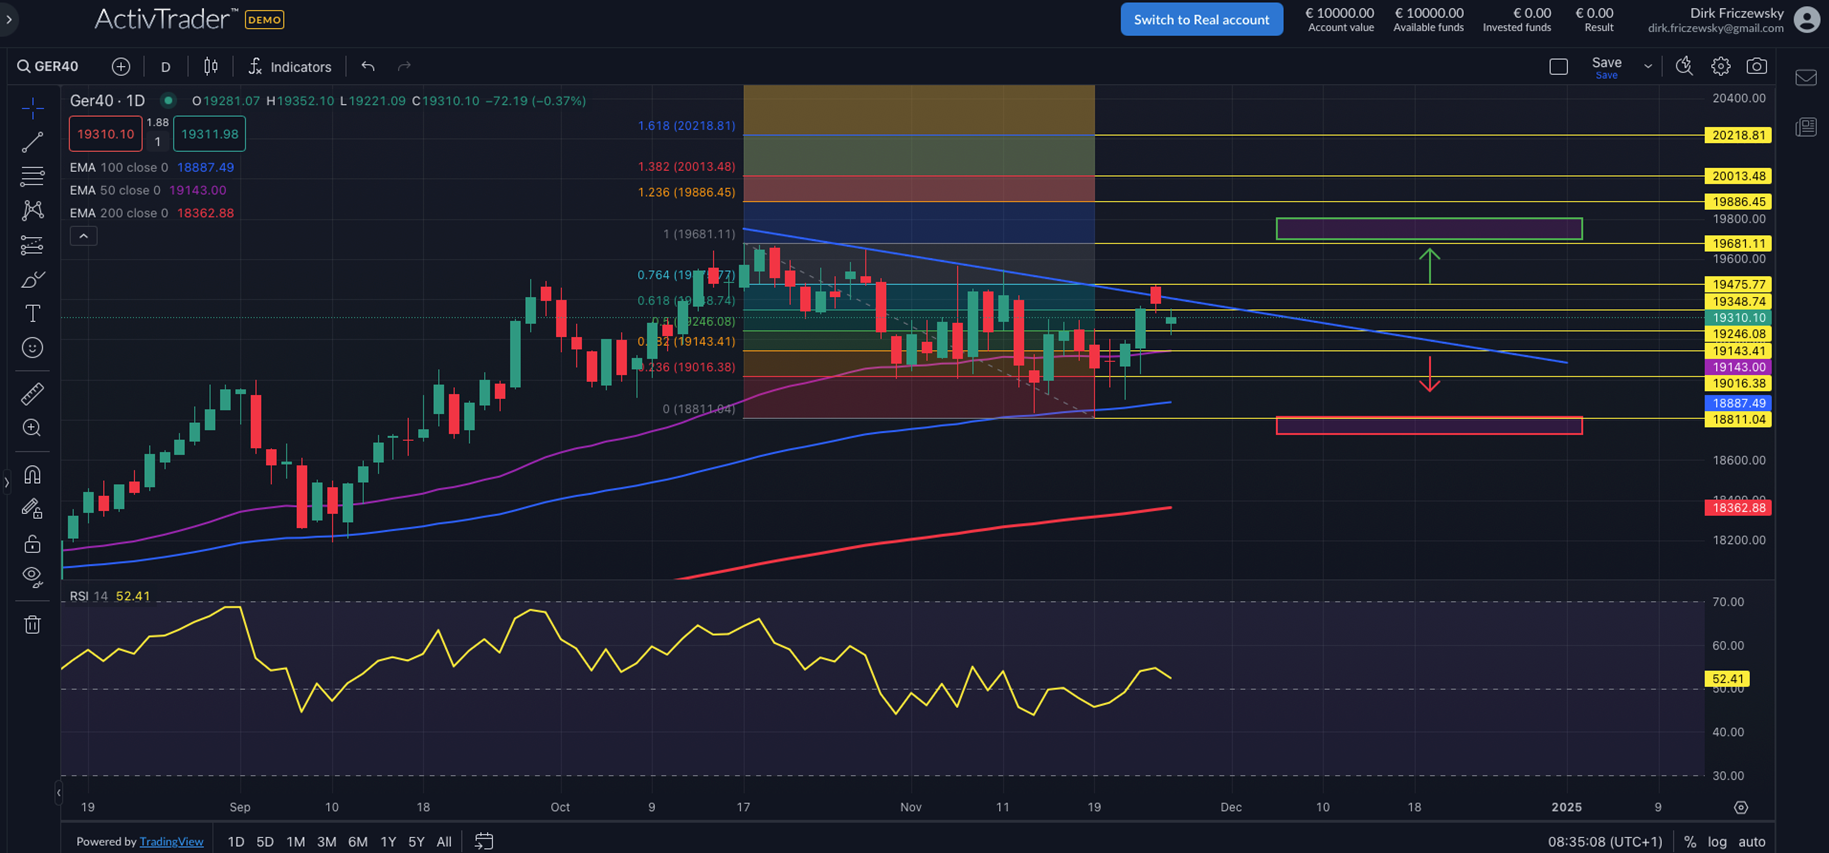Screen dimensions: 1829x853
Task: Add a symbol with the plus icon
Action: 121,66
